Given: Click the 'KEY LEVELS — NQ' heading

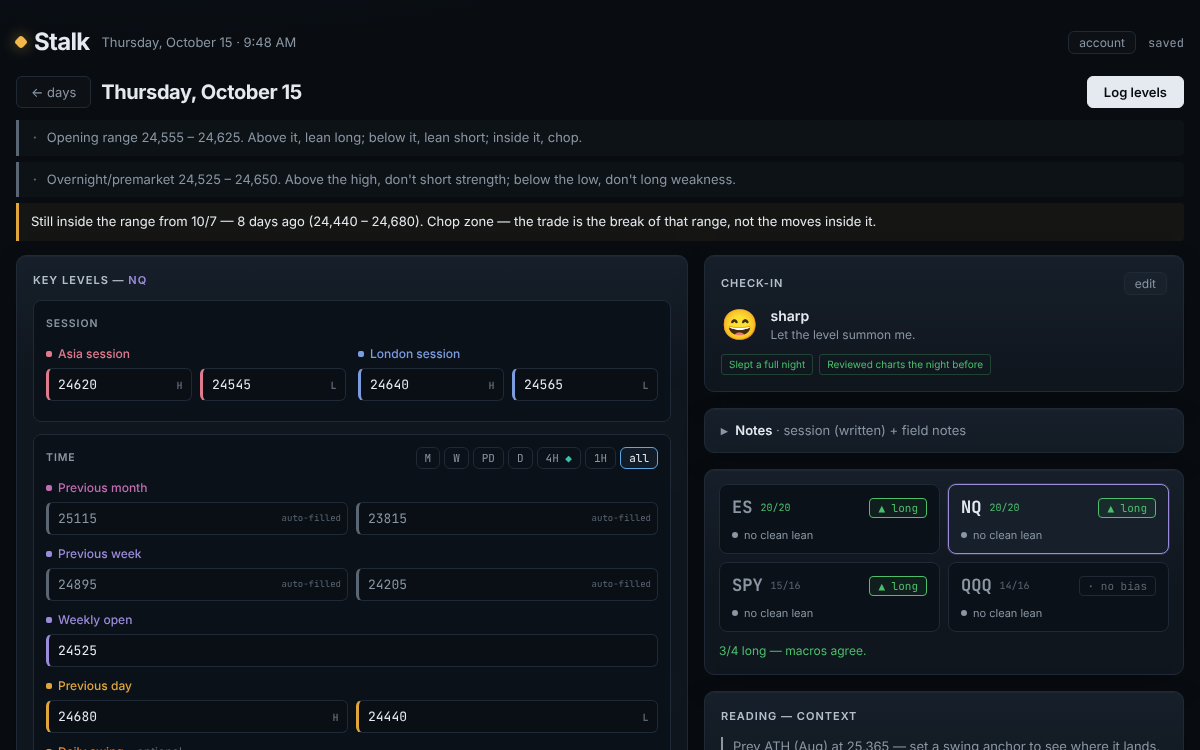Looking at the screenshot, I should [x=90, y=280].
